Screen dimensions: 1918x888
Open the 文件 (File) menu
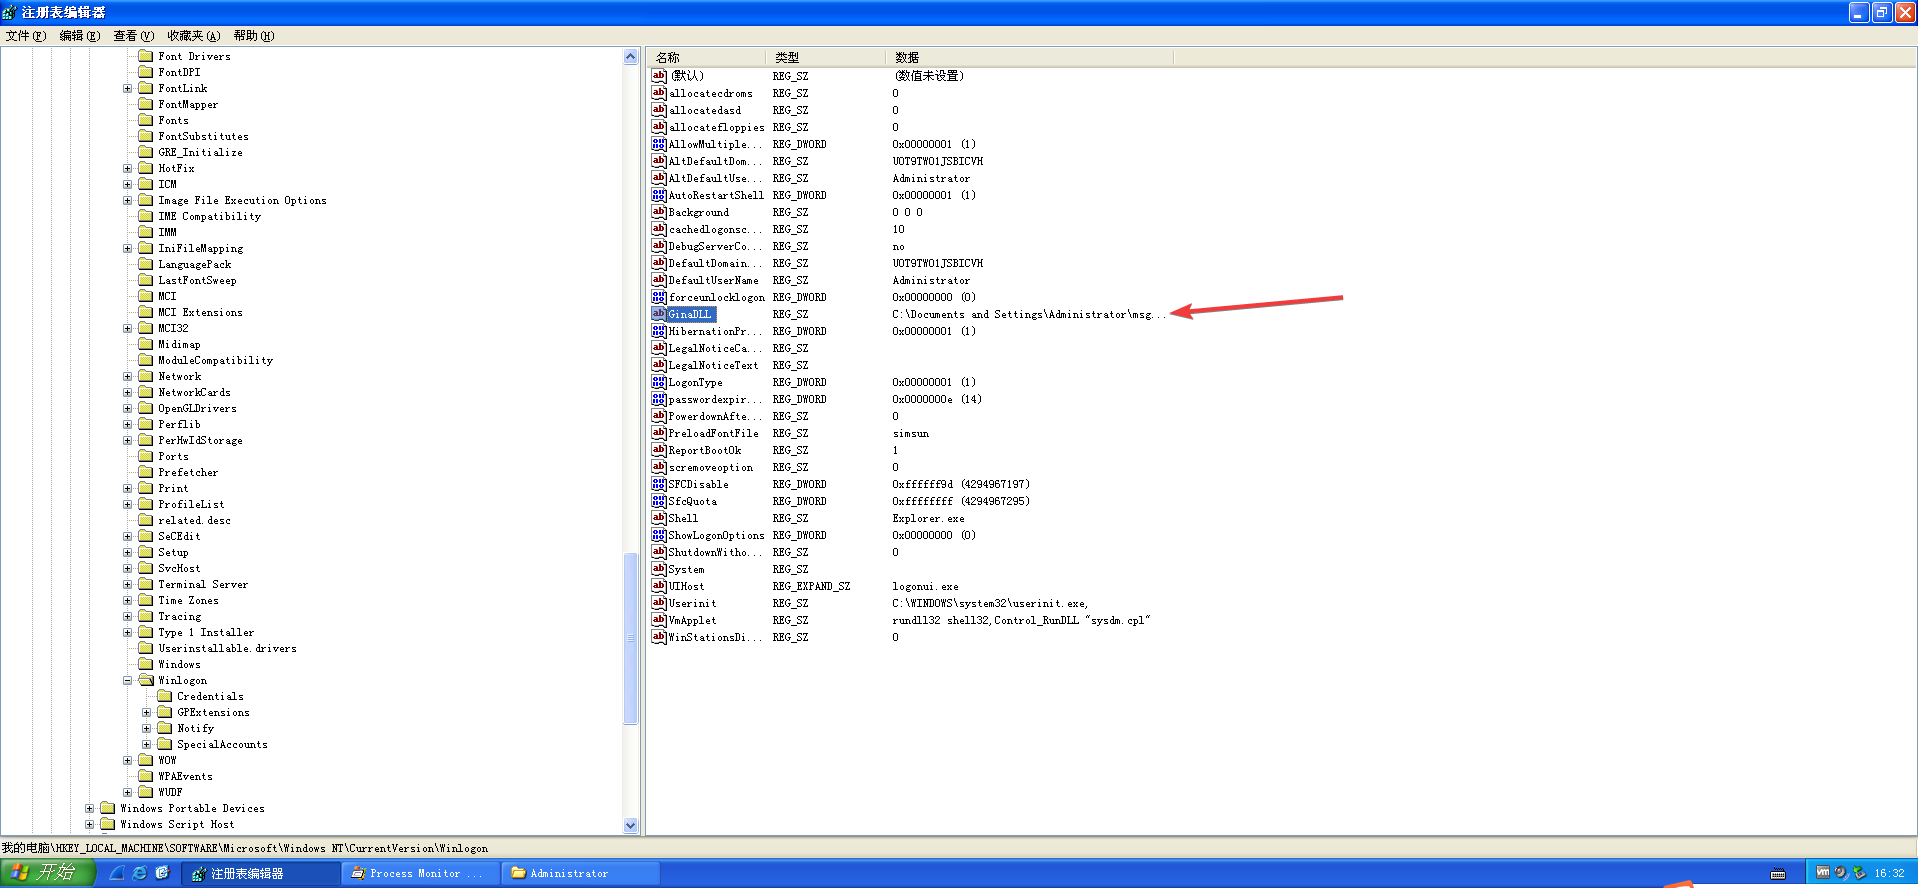(26, 35)
